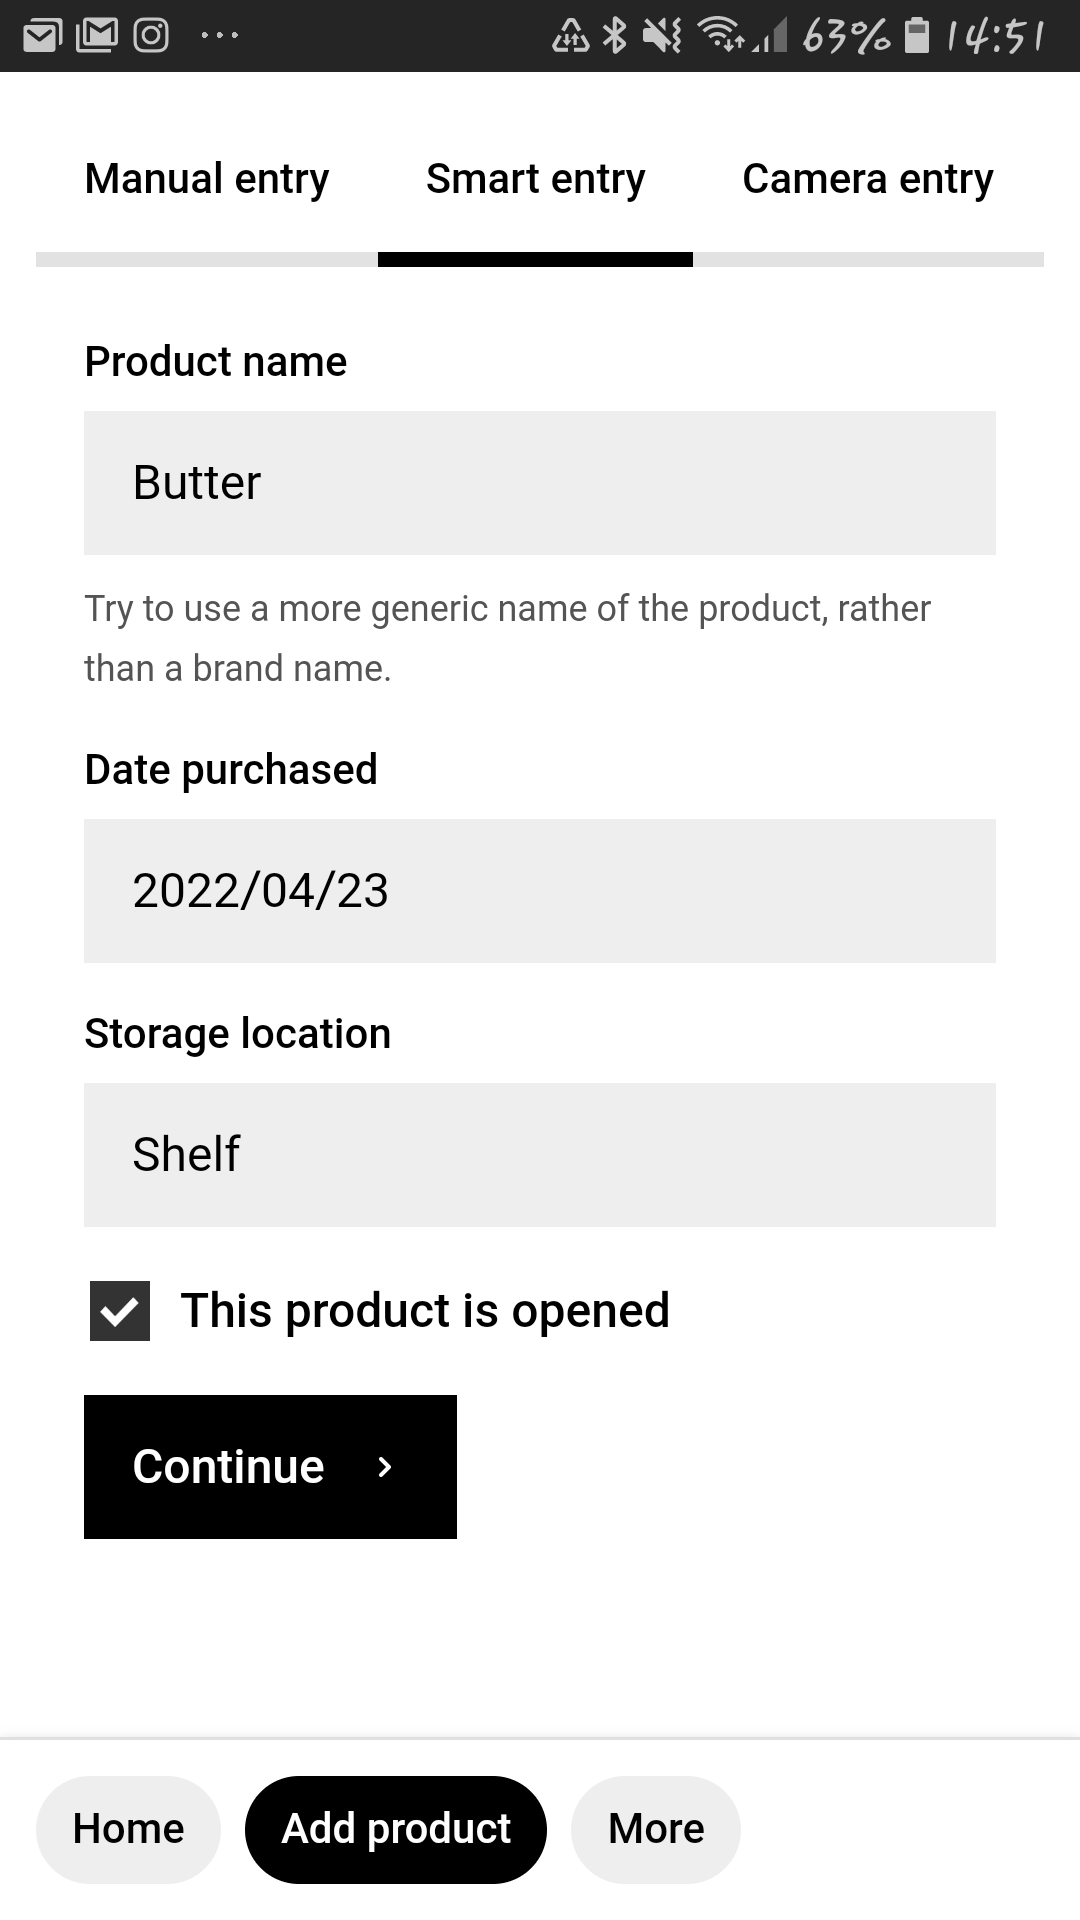The height and width of the screenshot is (1920, 1080).
Task: Tap the Bluetooth status icon
Action: pos(615,36)
